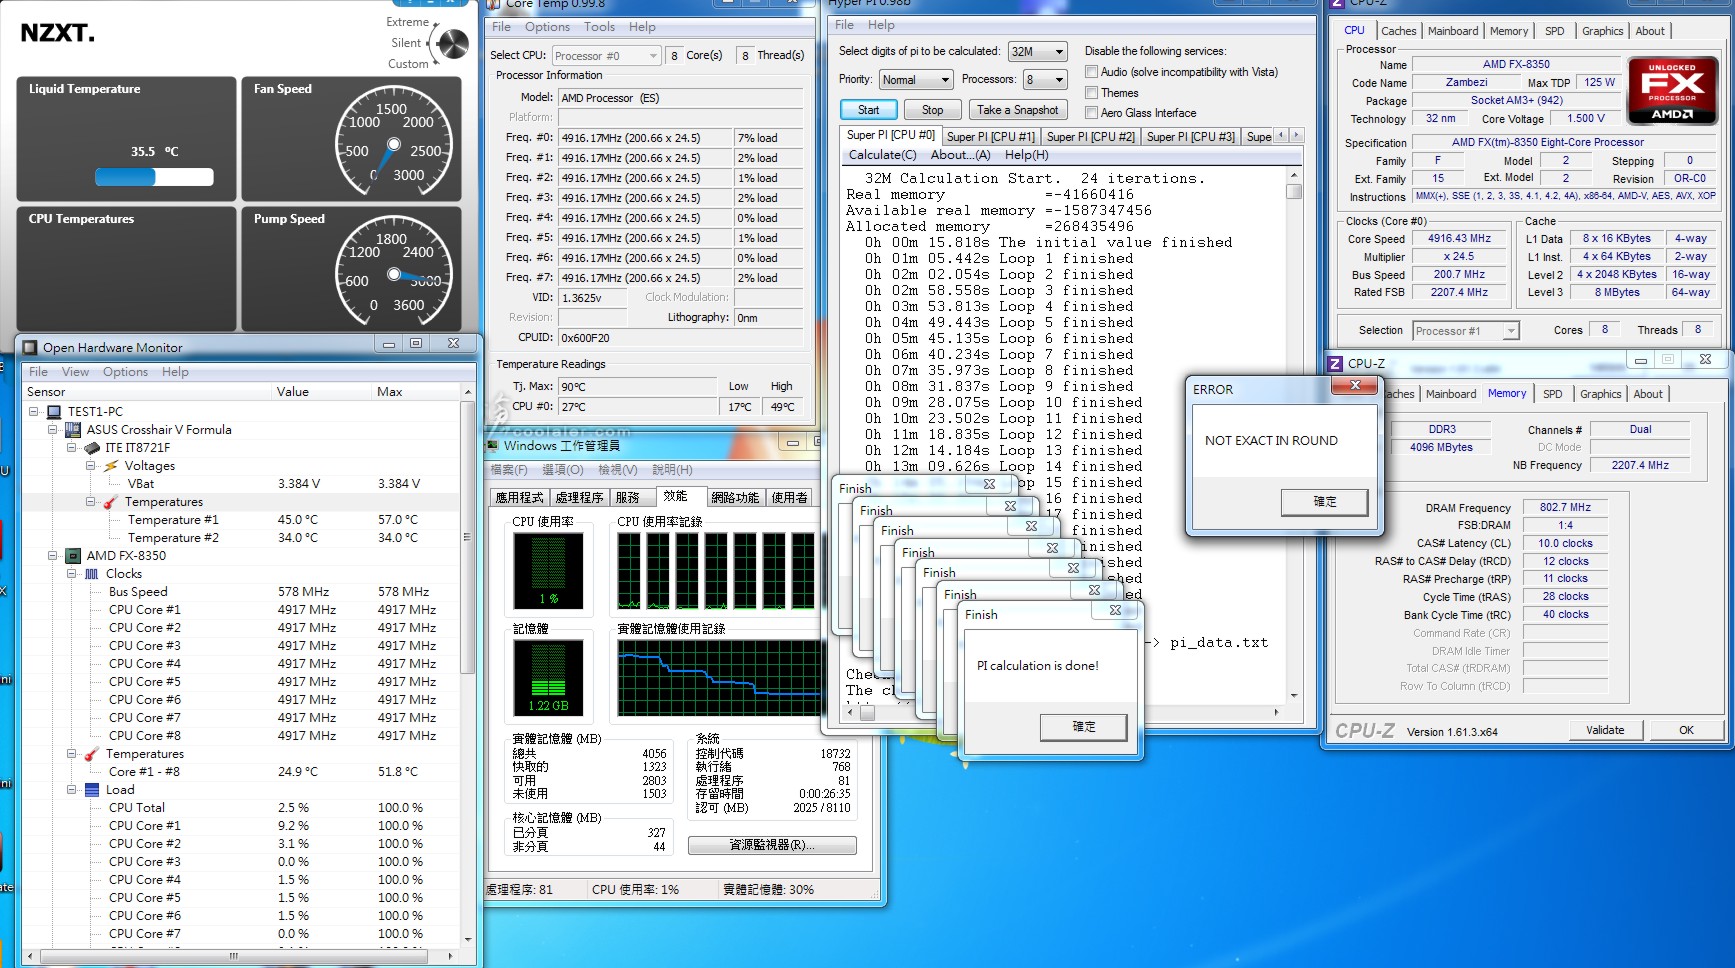Select the CPU Total load row

(240, 807)
